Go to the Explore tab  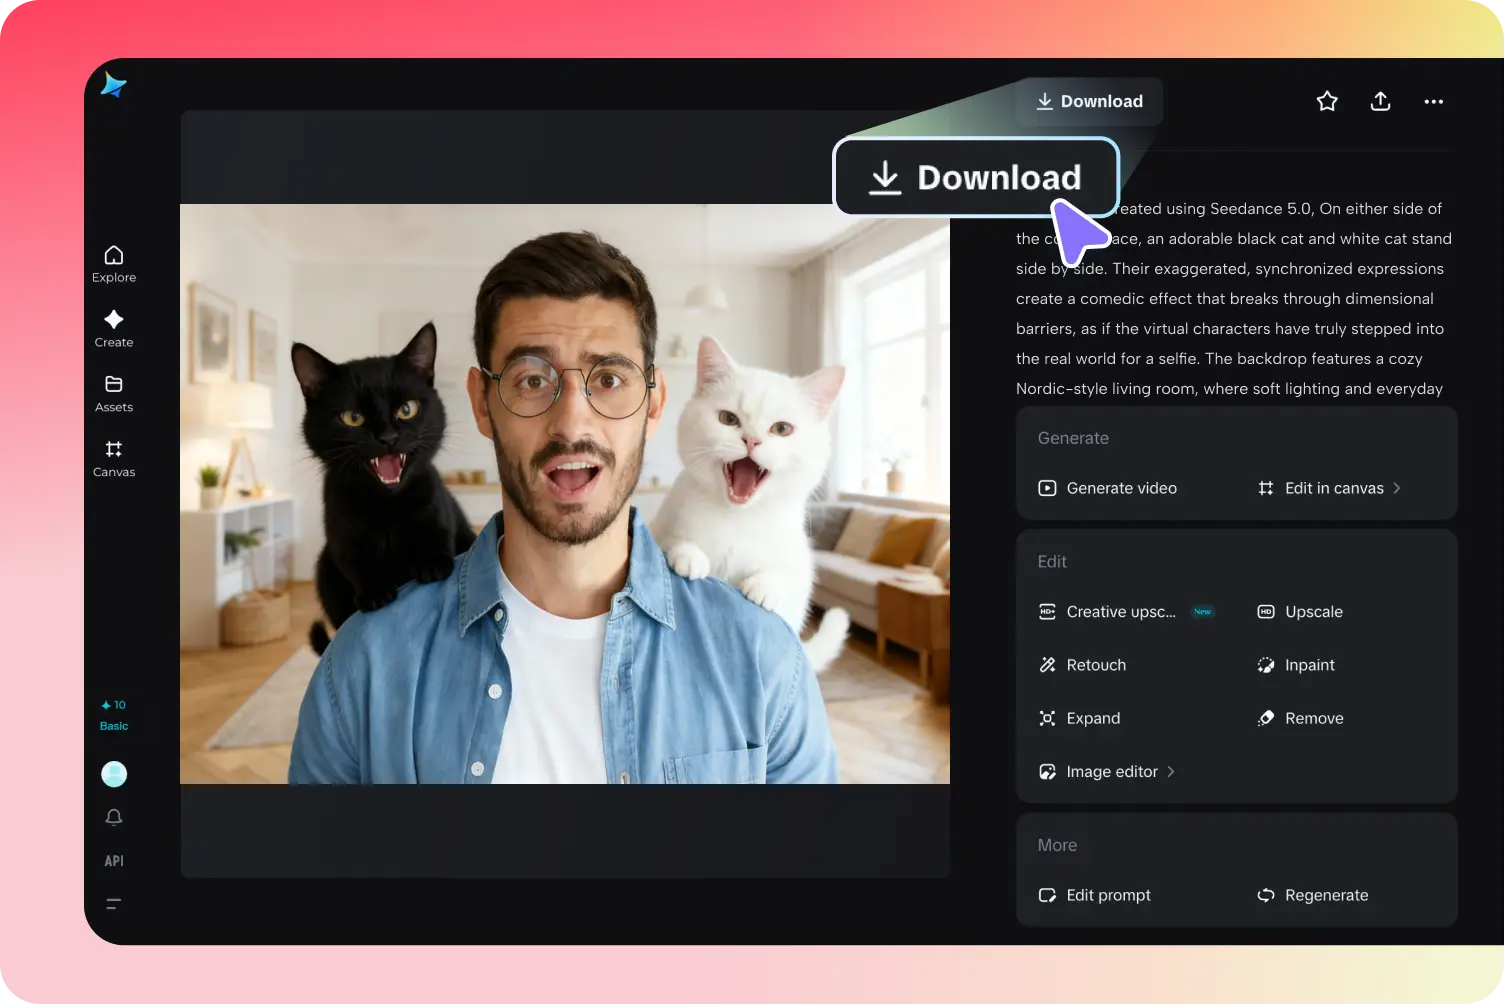tap(114, 264)
